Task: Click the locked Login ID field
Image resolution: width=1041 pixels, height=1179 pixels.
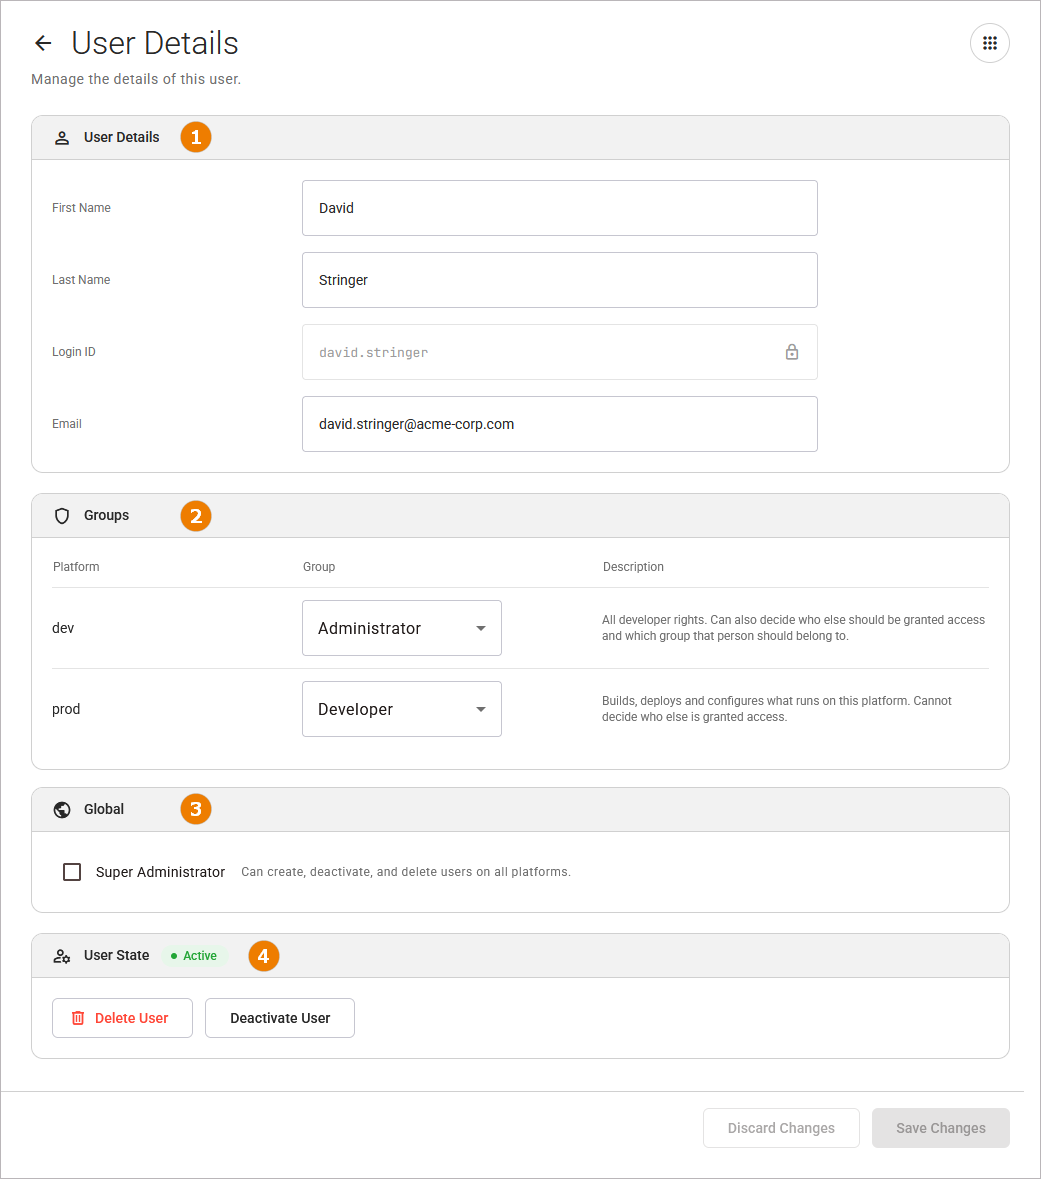Action: pyautogui.click(x=560, y=352)
